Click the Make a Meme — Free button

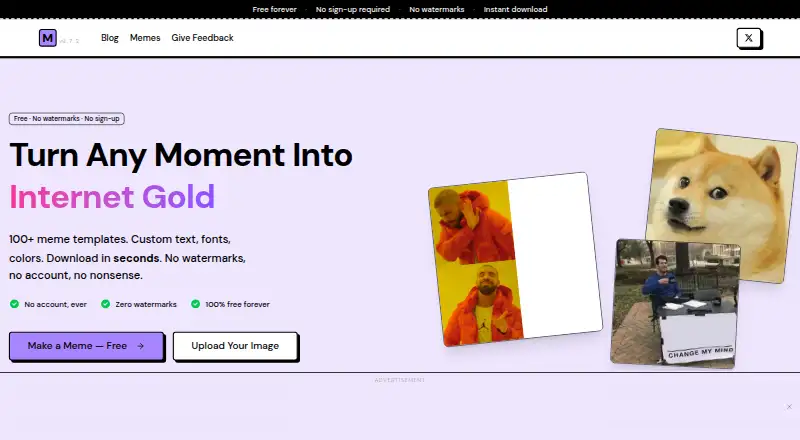[86, 346]
